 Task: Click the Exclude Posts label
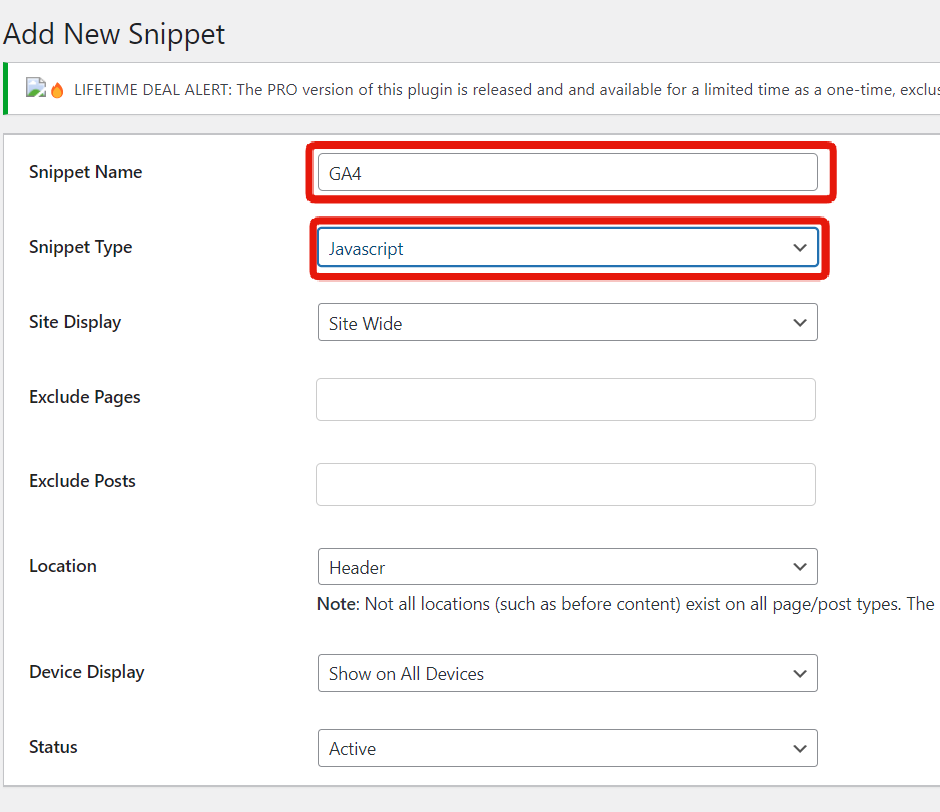click(82, 481)
